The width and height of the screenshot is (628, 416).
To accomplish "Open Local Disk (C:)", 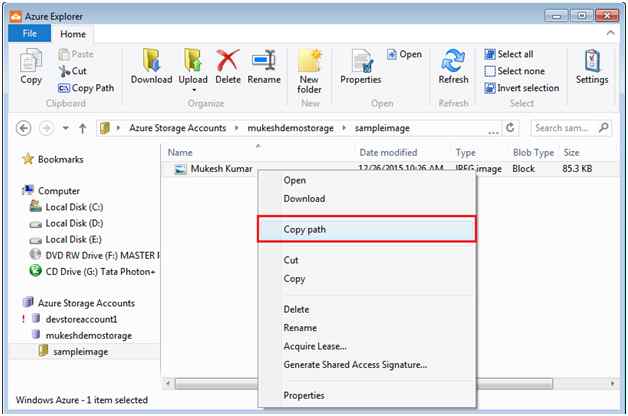I will click(66, 207).
